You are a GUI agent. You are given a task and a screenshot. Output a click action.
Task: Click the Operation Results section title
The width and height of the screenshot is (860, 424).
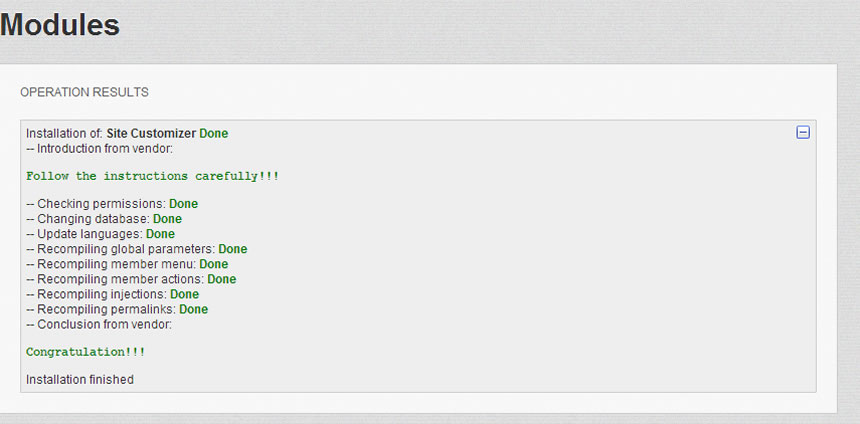tap(84, 92)
